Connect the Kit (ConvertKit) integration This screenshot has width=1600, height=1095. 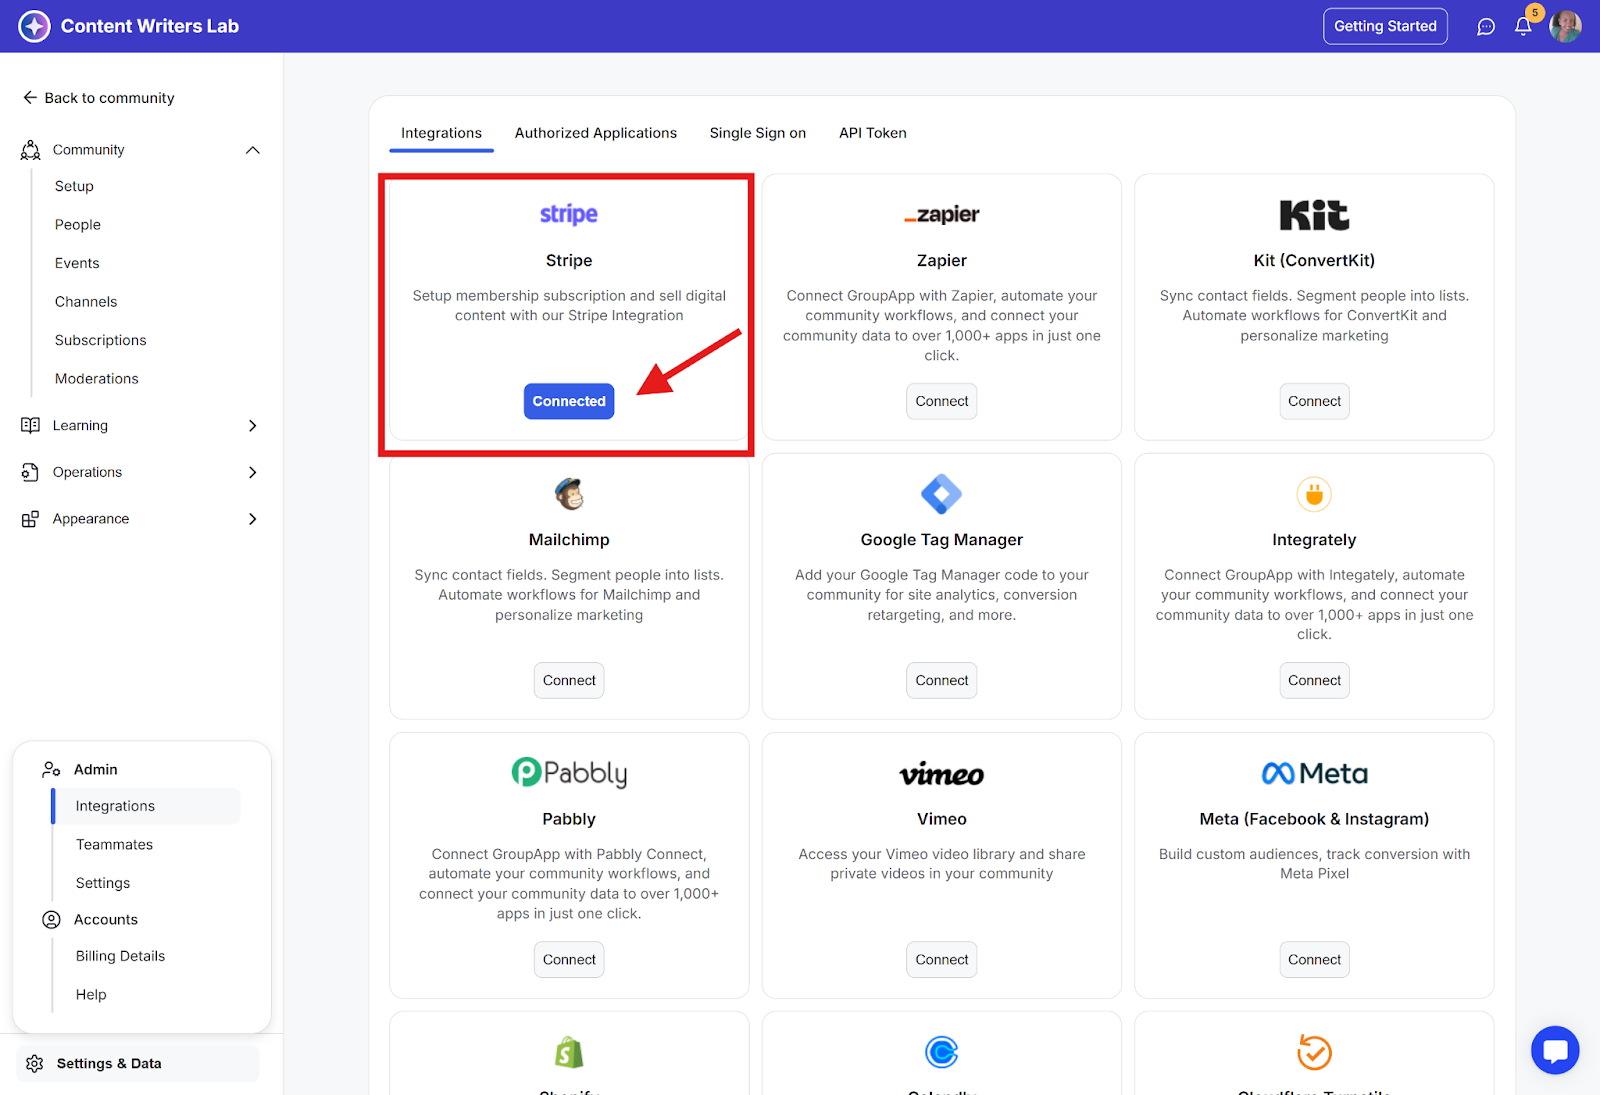point(1314,401)
